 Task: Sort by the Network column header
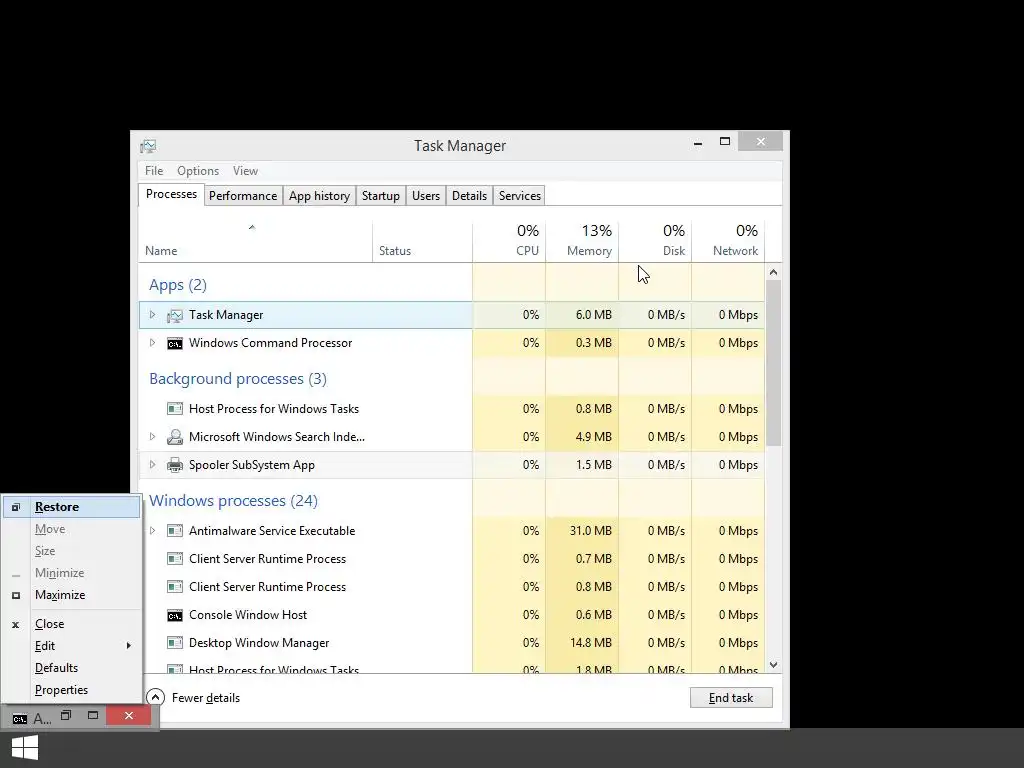(728, 240)
